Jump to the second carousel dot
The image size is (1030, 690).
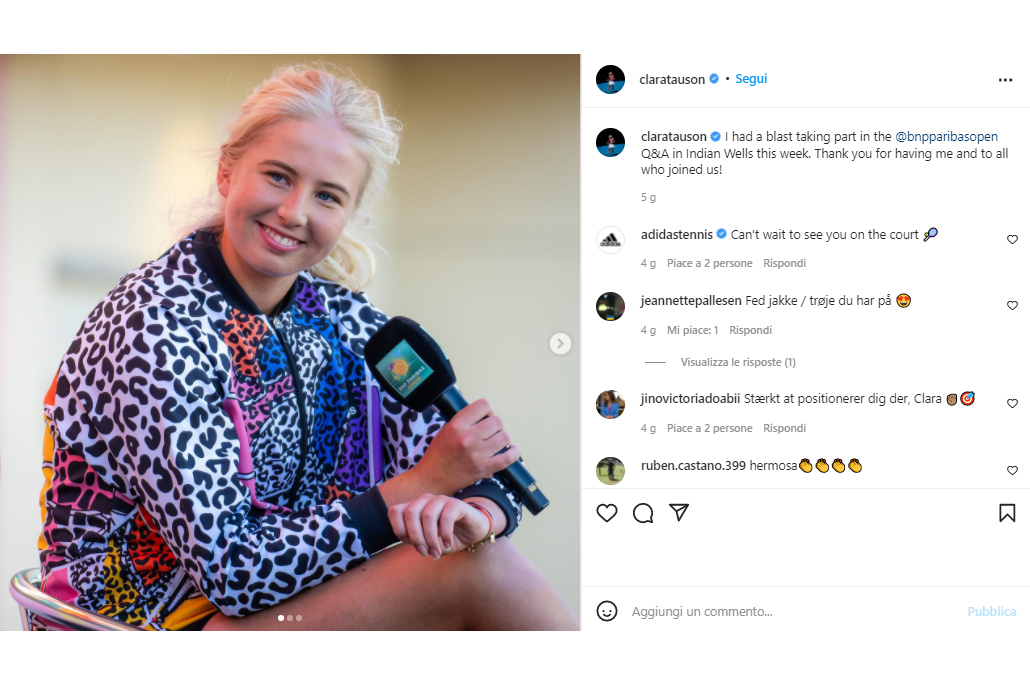coord(290,618)
